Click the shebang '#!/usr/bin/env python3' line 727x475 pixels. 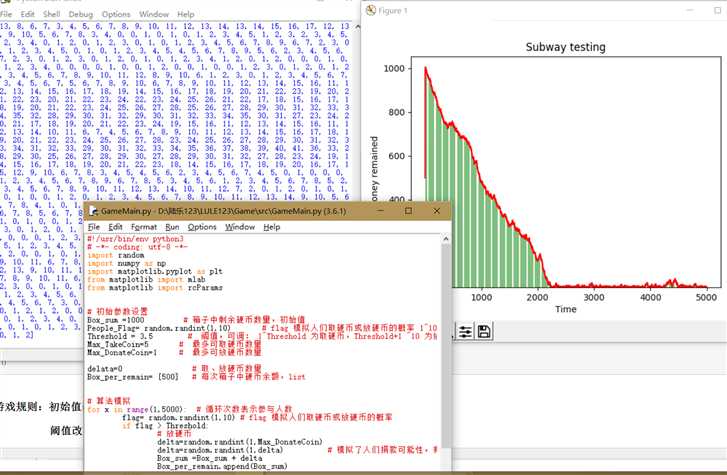tap(135, 239)
